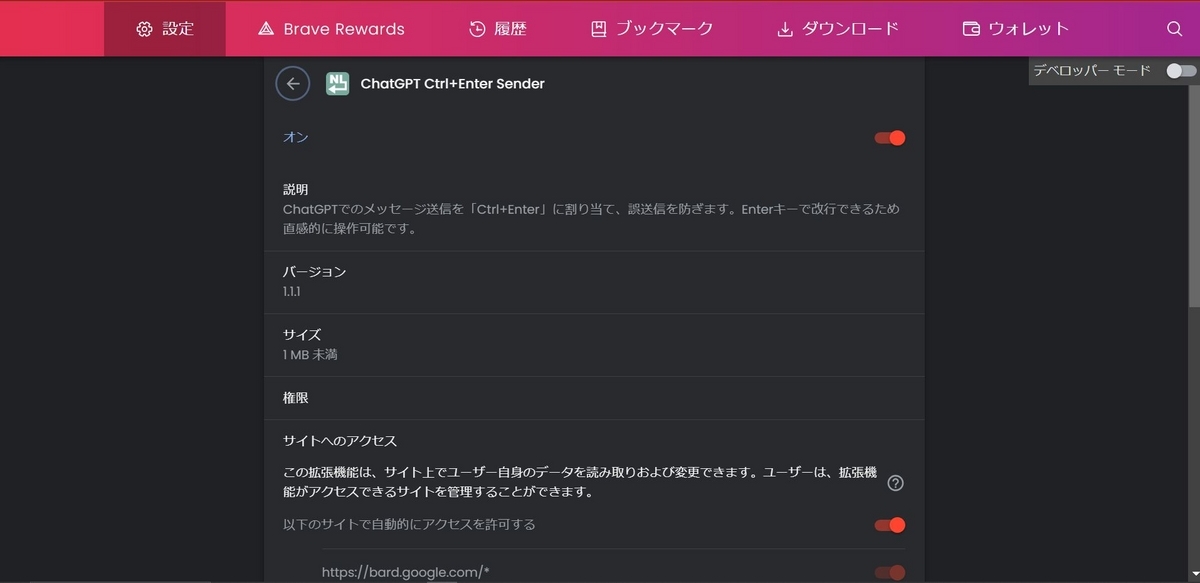Open the ウォレット wallet tab

(x=1016, y=29)
